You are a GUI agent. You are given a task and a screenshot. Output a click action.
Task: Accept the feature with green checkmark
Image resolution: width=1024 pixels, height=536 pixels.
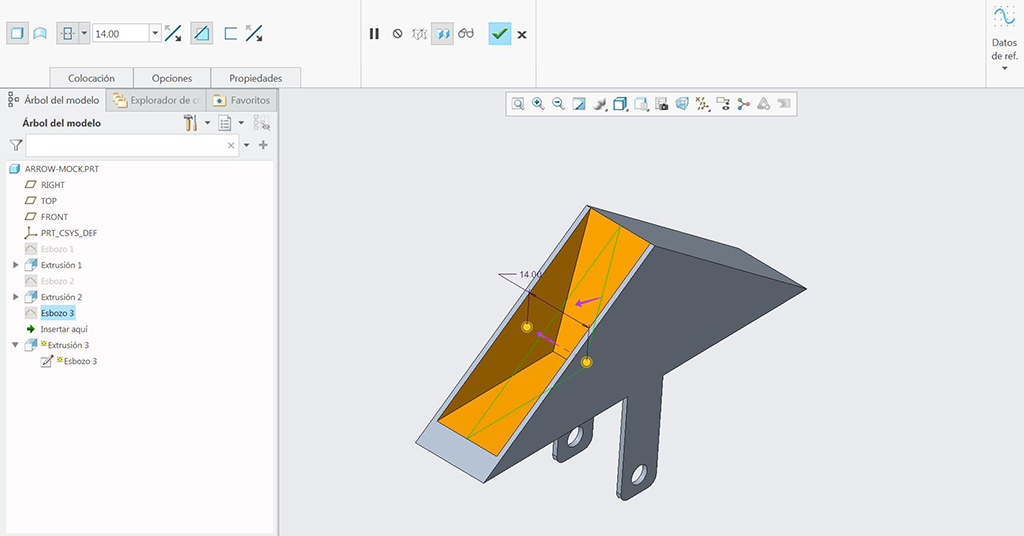tap(500, 33)
